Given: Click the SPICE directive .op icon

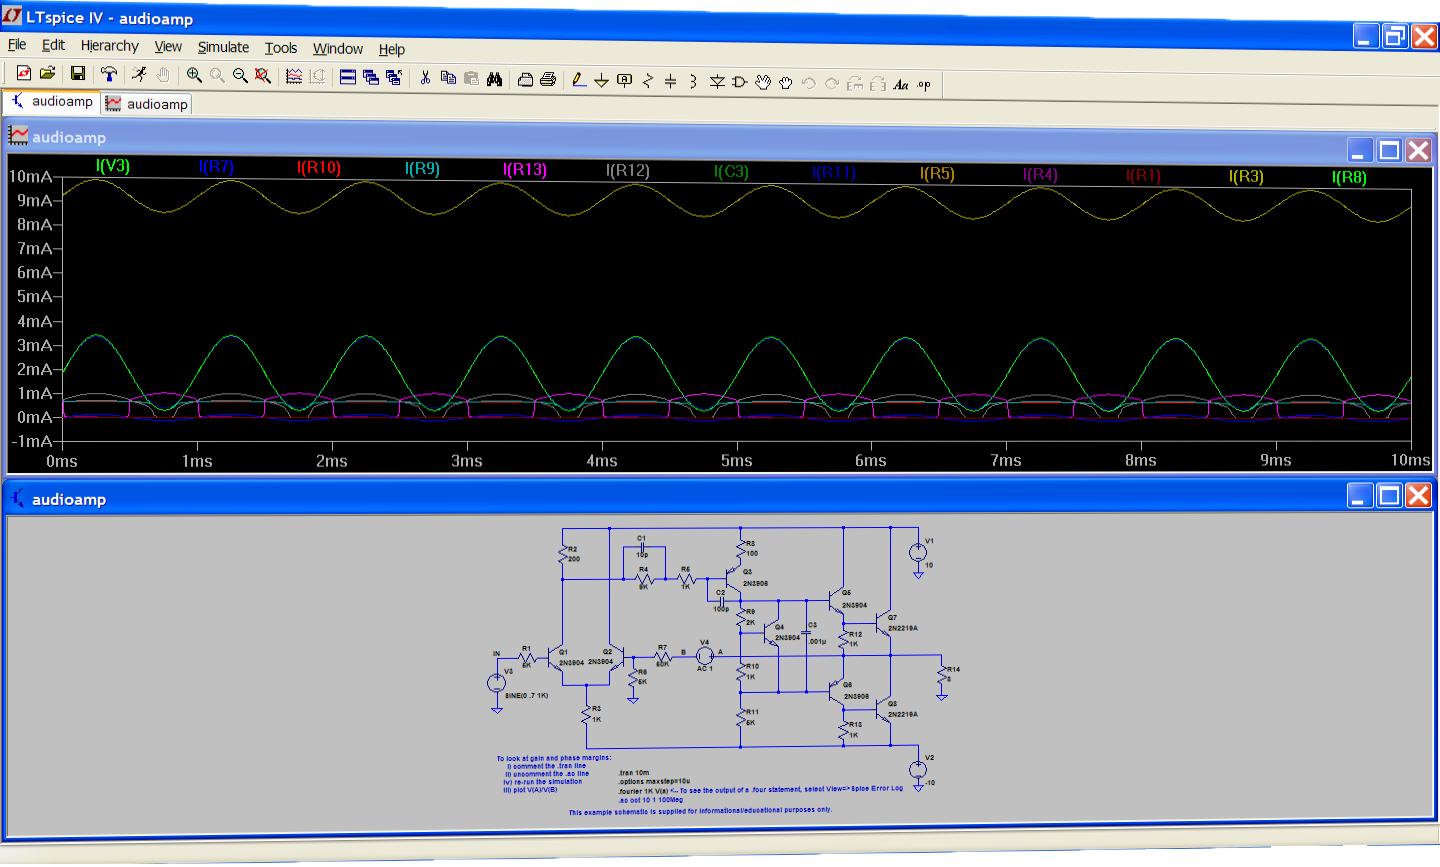Looking at the screenshot, I should pos(924,85).
